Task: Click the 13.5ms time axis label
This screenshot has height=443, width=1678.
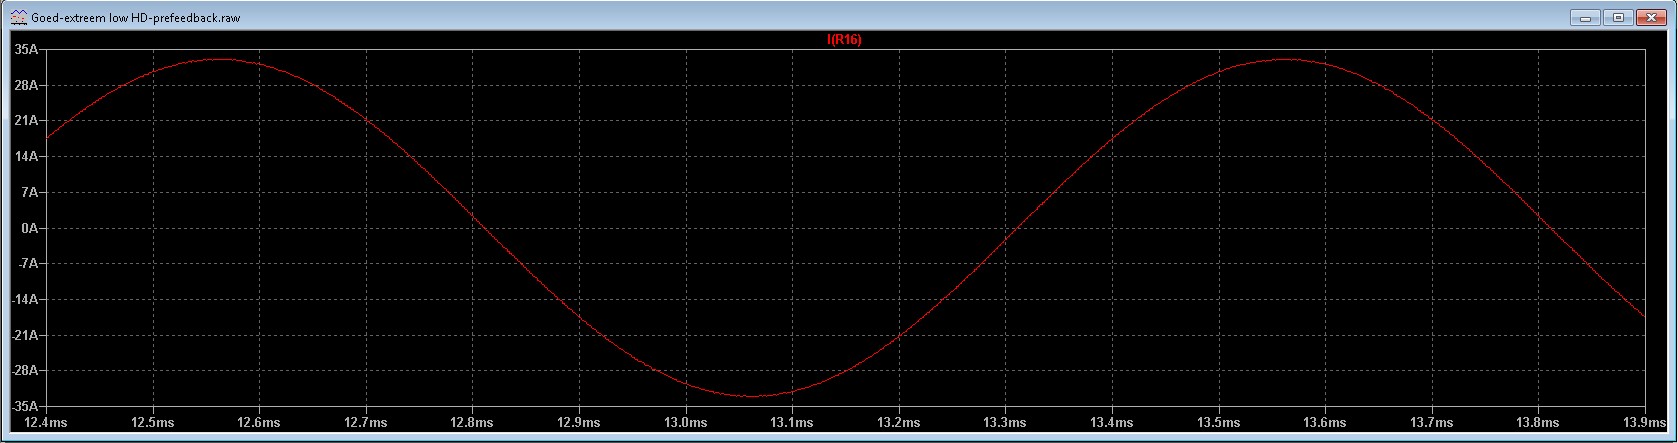Action: click(x=1219, y=423)
